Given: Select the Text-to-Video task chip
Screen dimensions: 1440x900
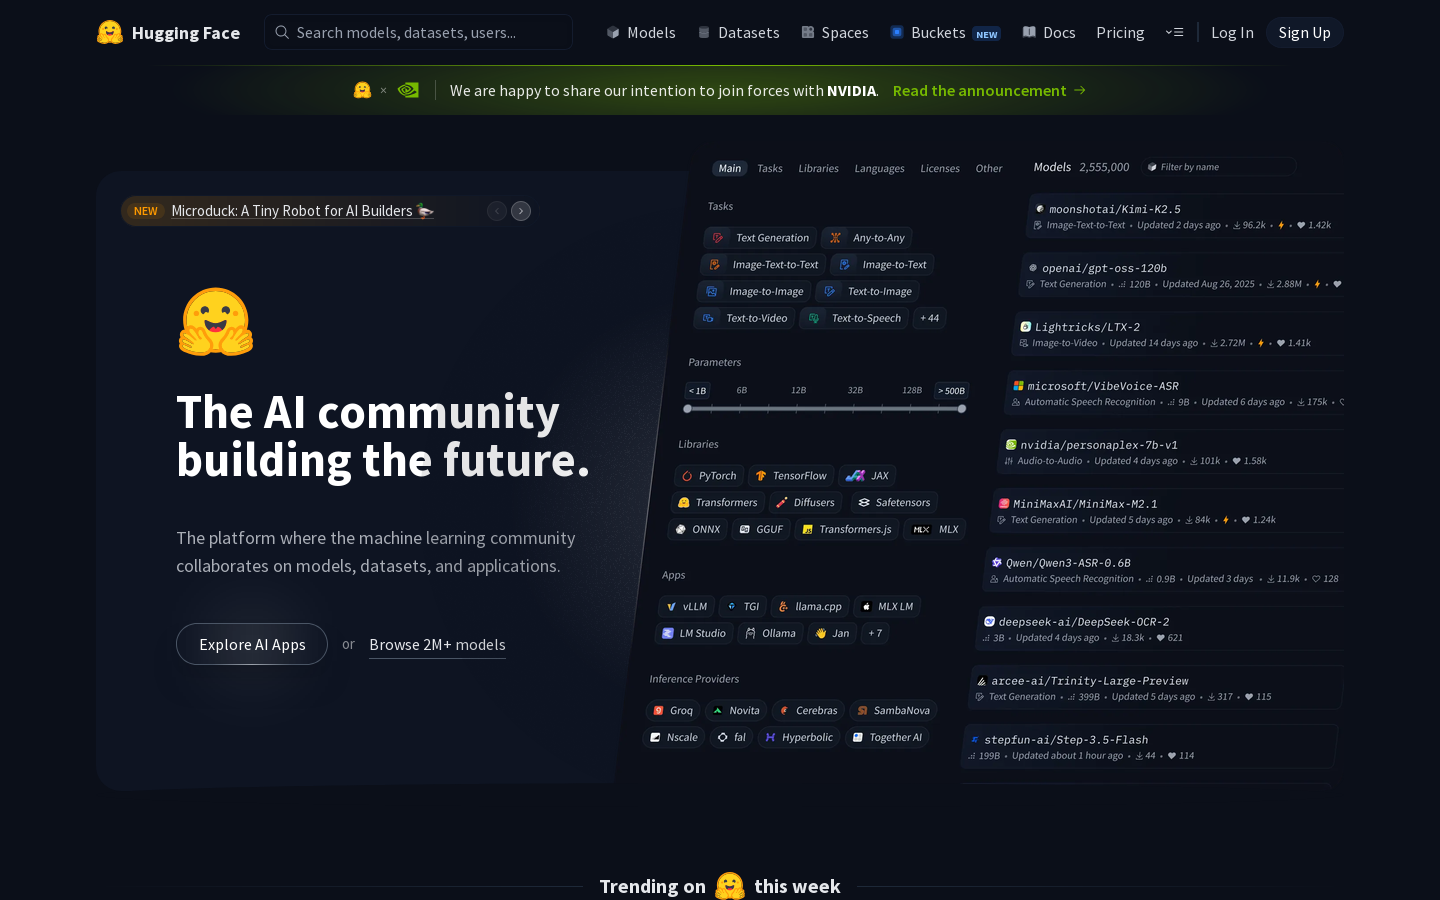Looking at the screenshot, I should click(745, 318).
